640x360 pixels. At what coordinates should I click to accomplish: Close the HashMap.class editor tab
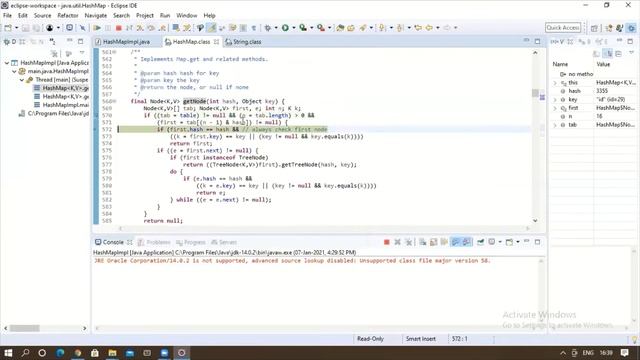click(x=216, y=42)
